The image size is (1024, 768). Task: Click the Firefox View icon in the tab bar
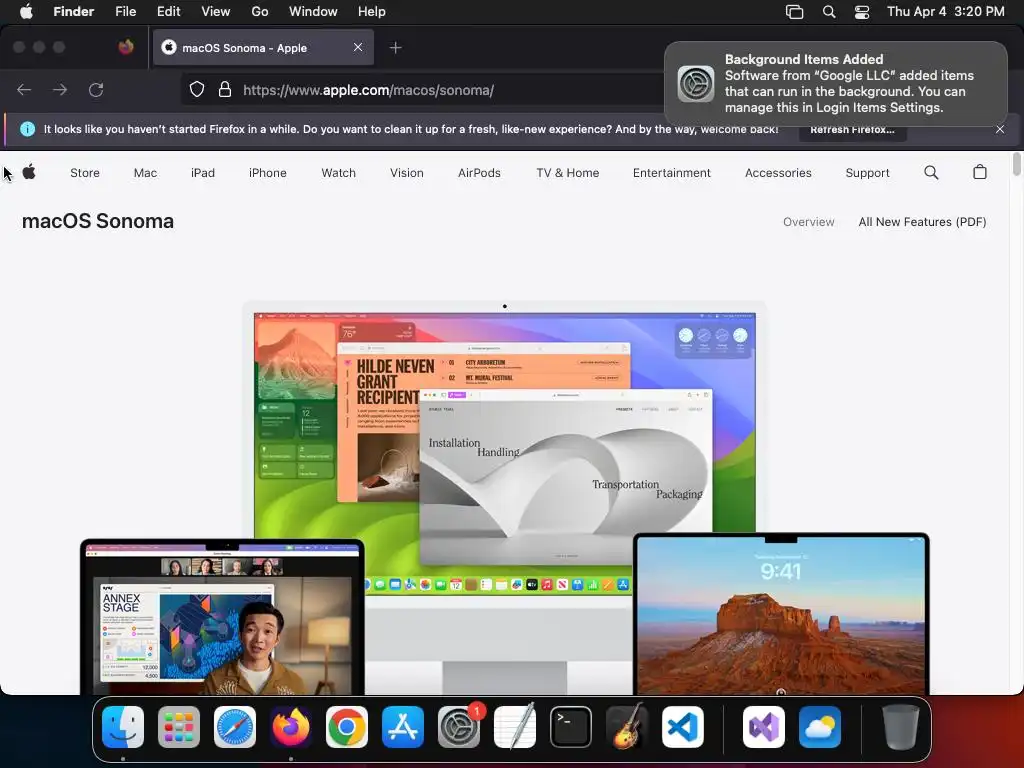[126, 47]
